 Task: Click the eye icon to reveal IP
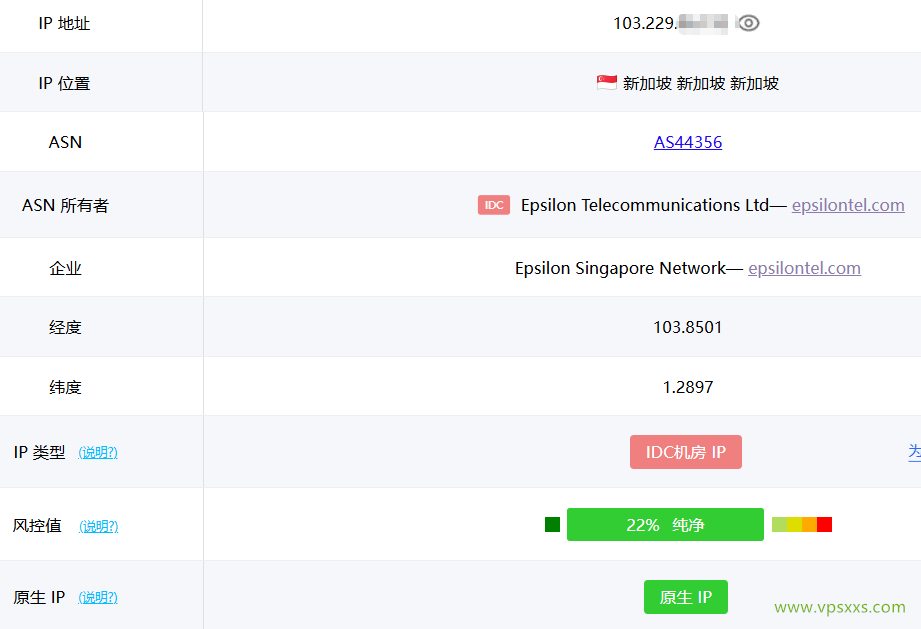click(x=748, y=22)
